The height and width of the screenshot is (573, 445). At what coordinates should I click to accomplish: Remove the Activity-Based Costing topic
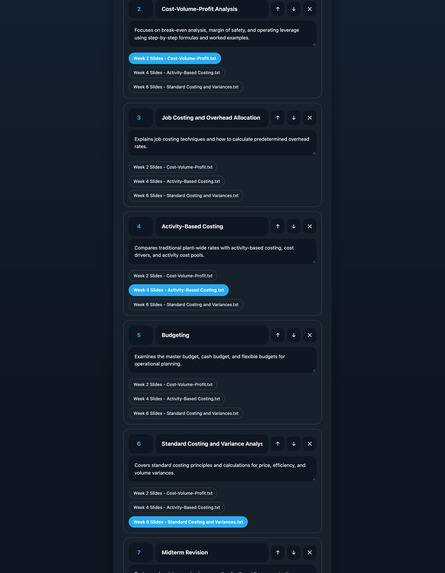(310, 226)
